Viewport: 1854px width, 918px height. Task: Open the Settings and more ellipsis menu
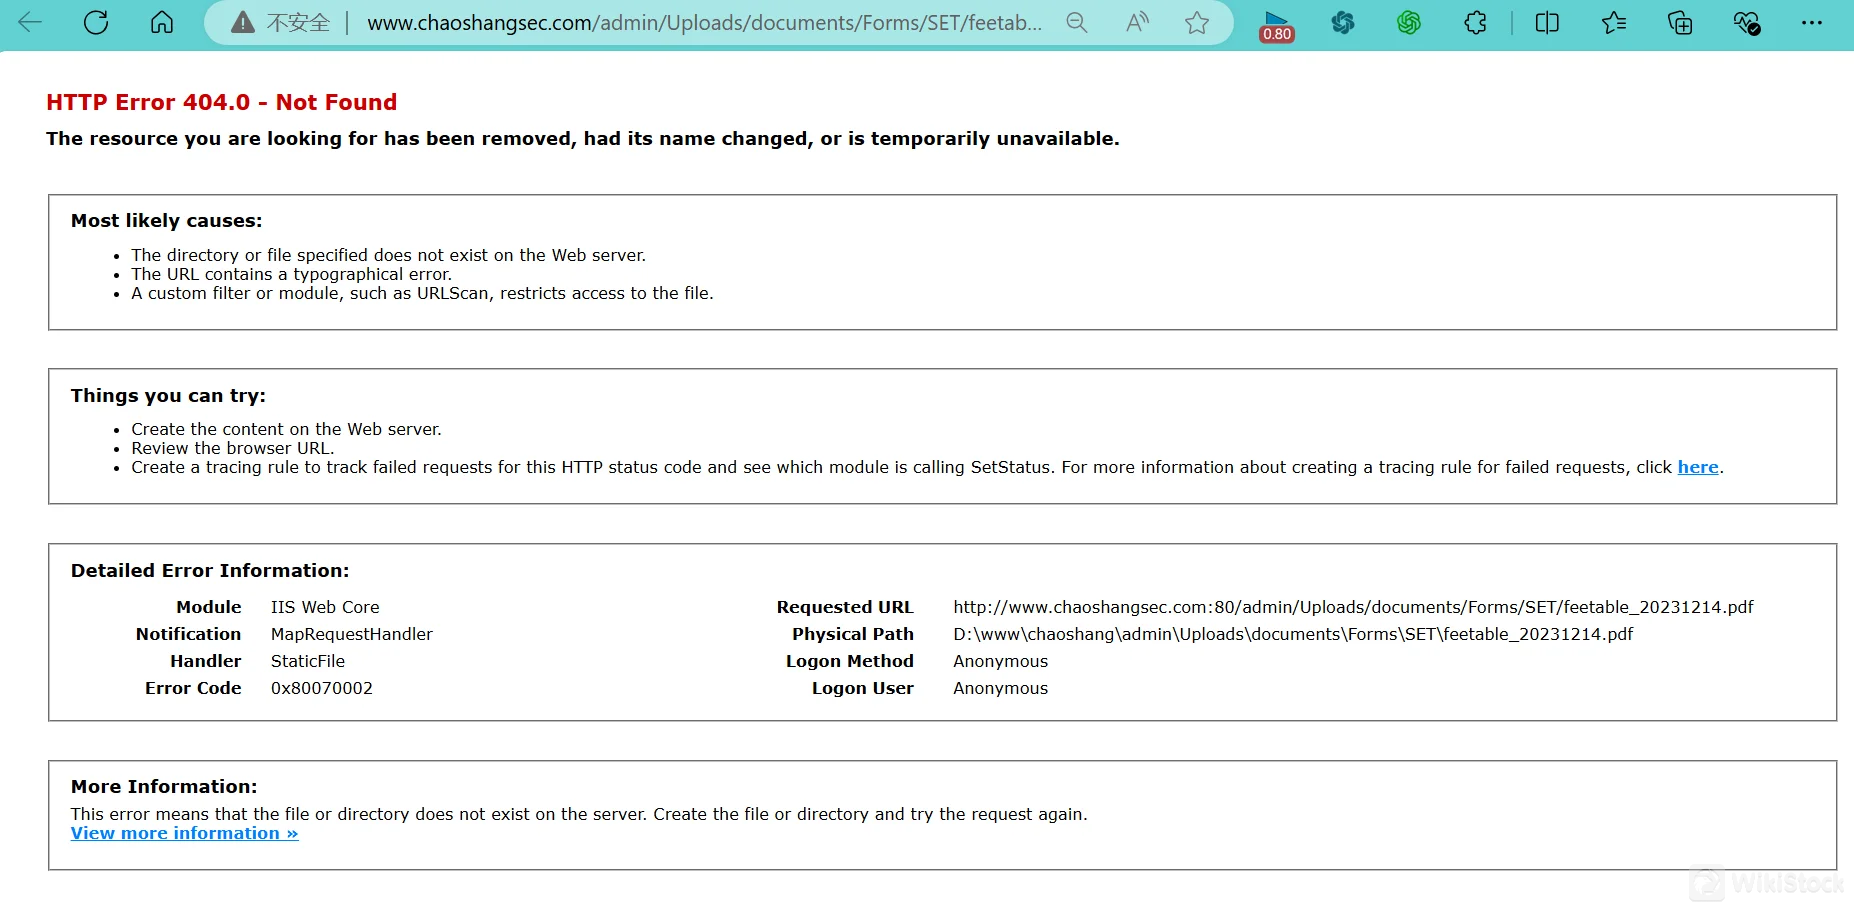pyautogui.click(x=1812, y=22)
